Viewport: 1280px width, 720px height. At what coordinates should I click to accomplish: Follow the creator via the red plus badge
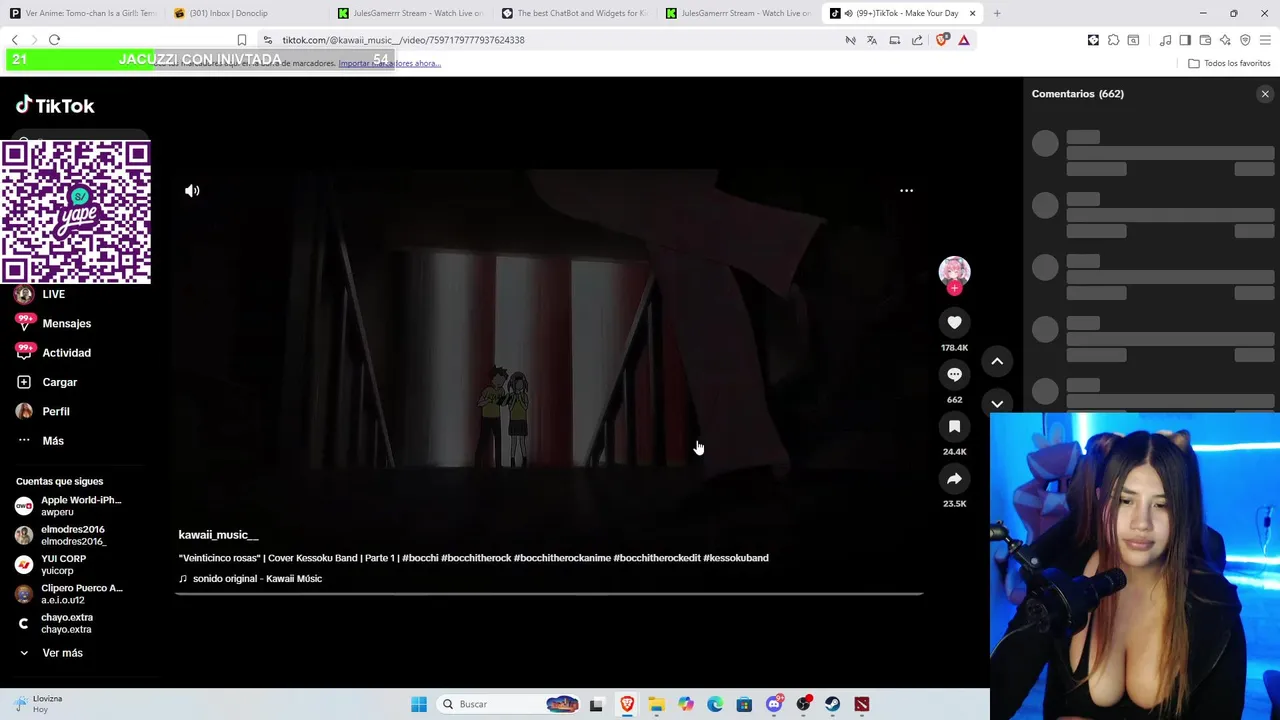coord(954,289)
